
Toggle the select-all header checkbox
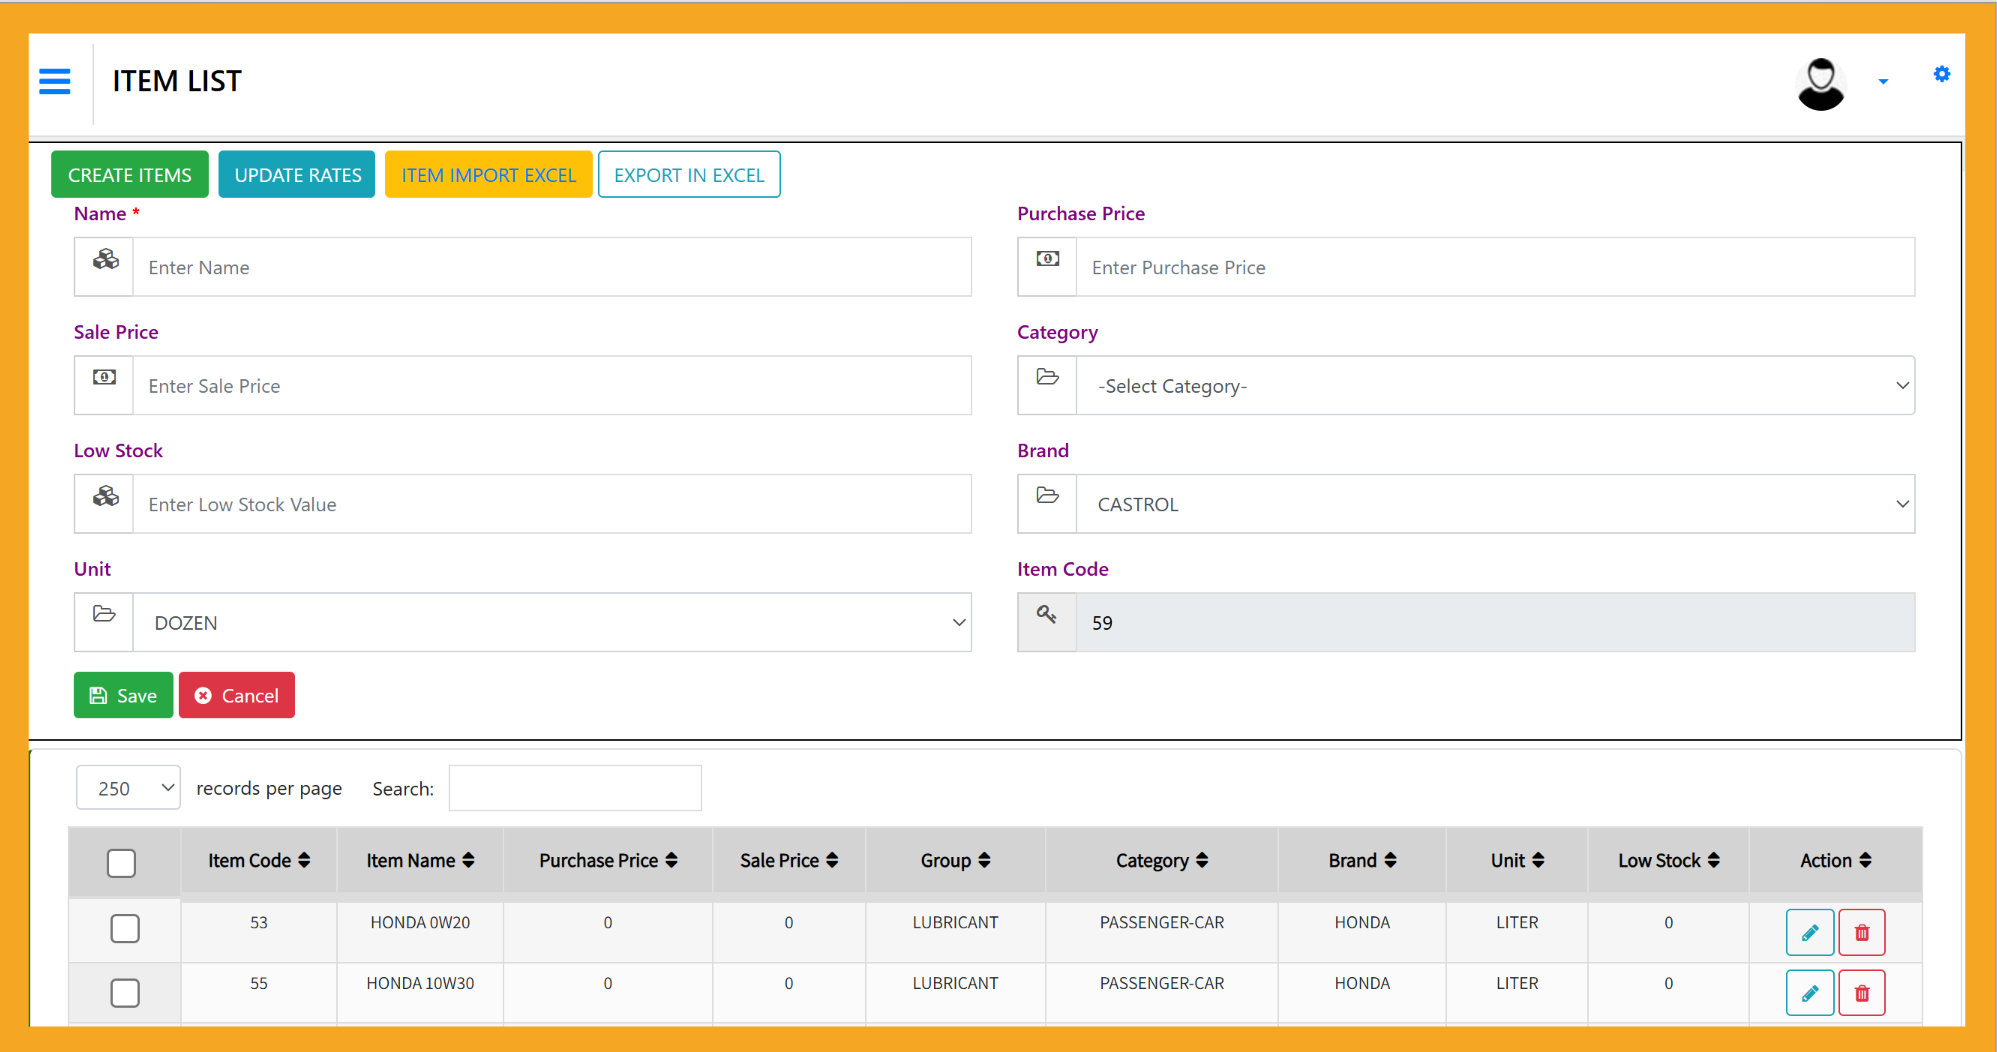121,863
